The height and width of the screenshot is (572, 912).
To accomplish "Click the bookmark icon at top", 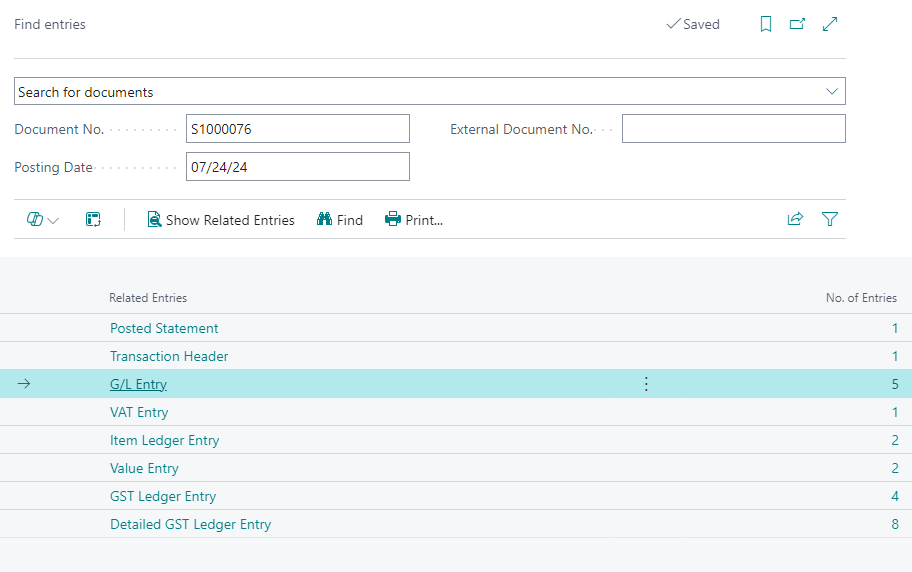I will click(766, 24).
